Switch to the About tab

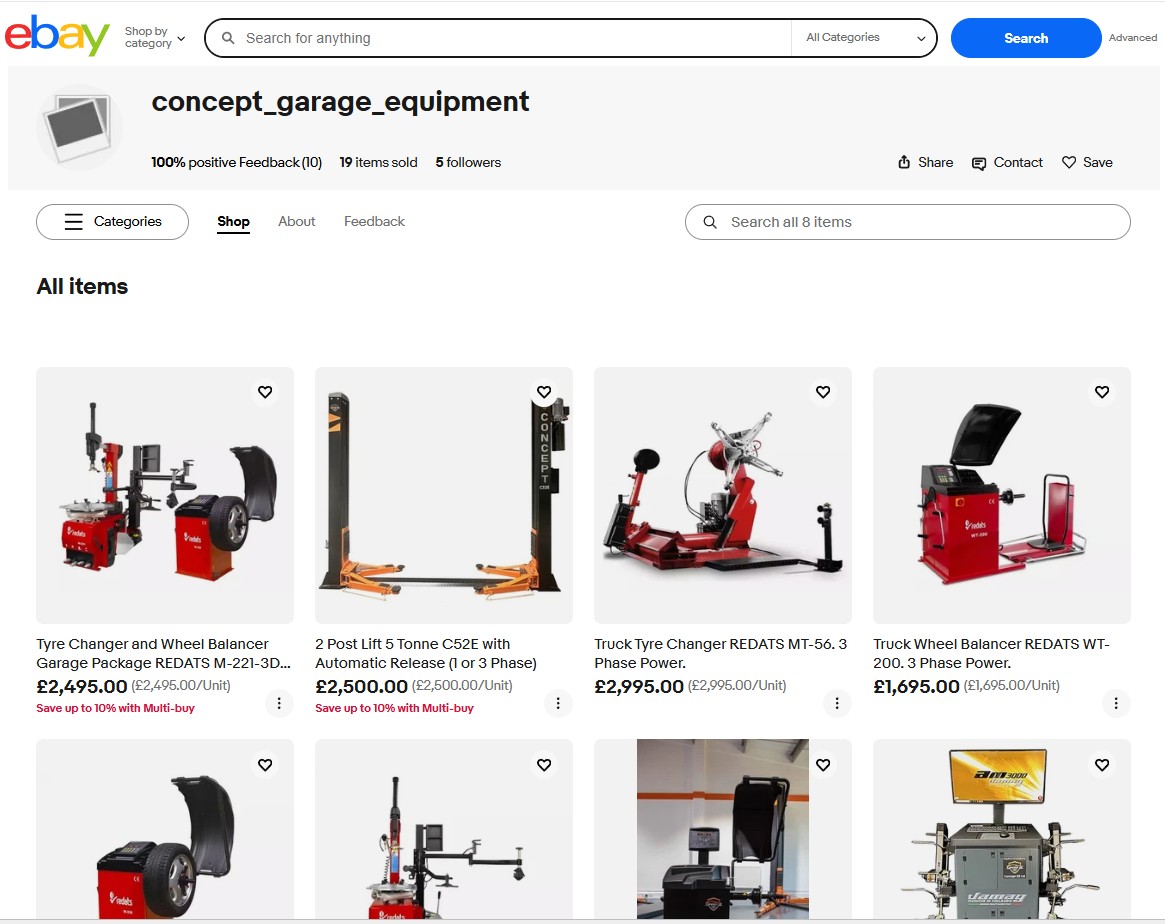click(x=296, y=222)
